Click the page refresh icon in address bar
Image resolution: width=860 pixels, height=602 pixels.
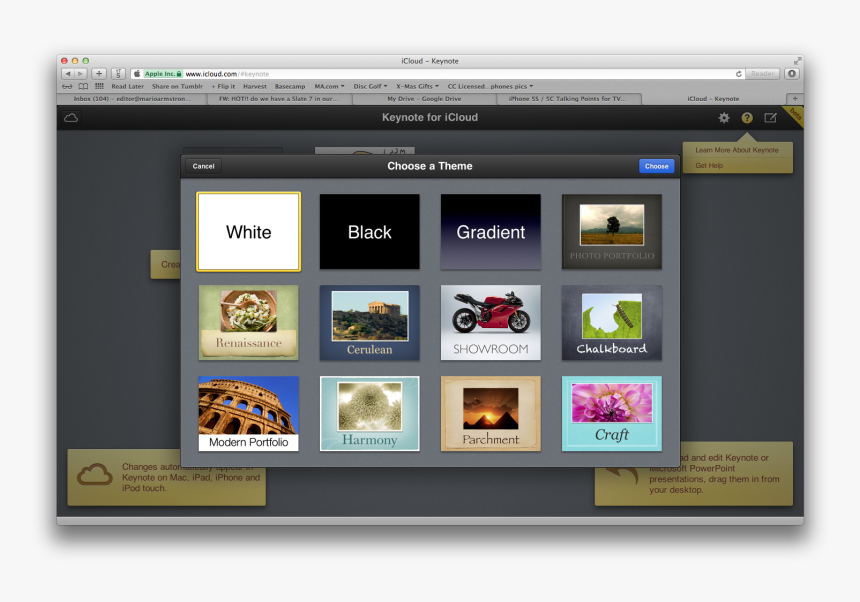click(738, 73)
